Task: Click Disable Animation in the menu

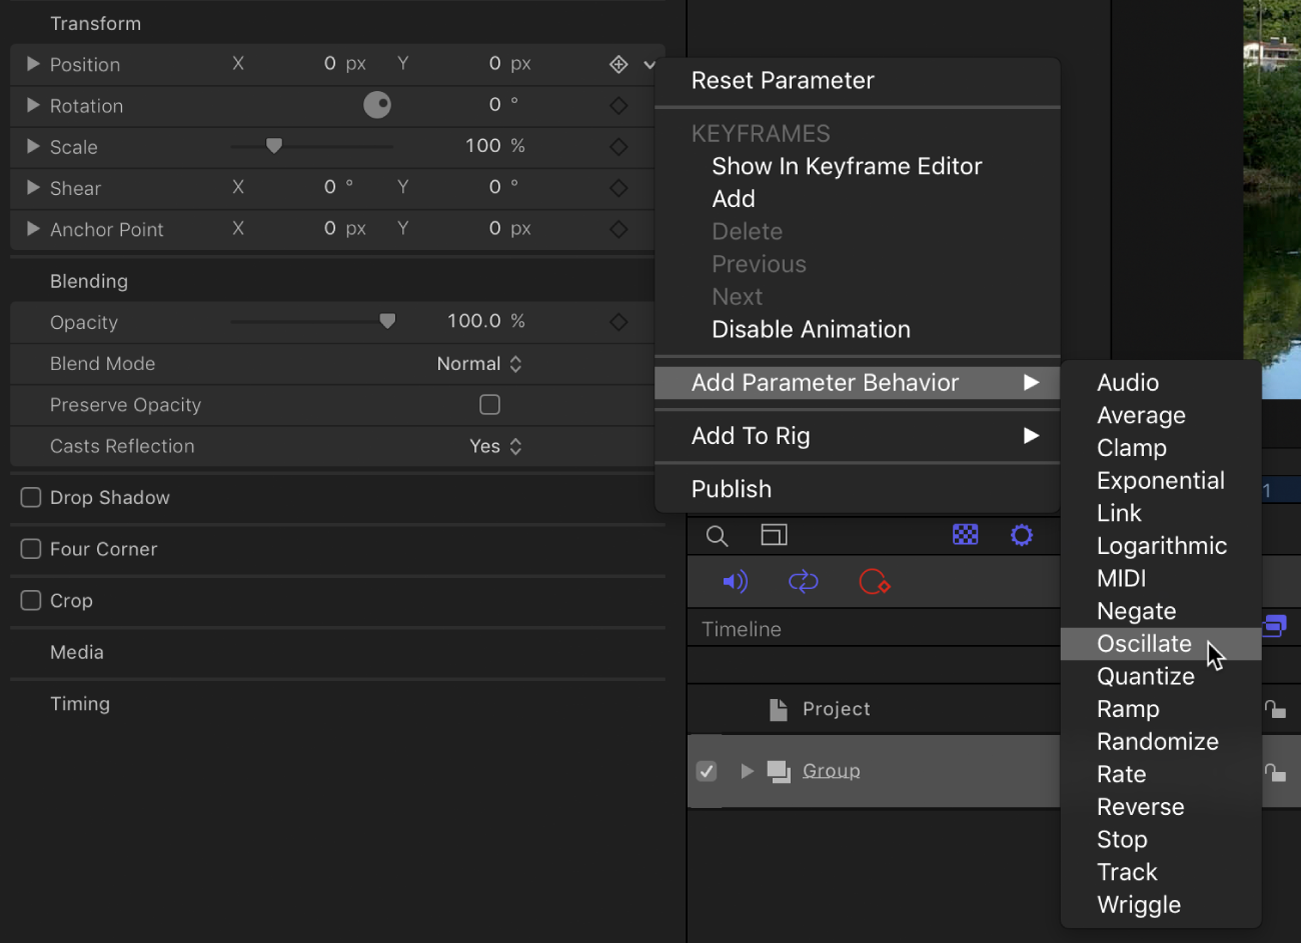Action: 809,329
